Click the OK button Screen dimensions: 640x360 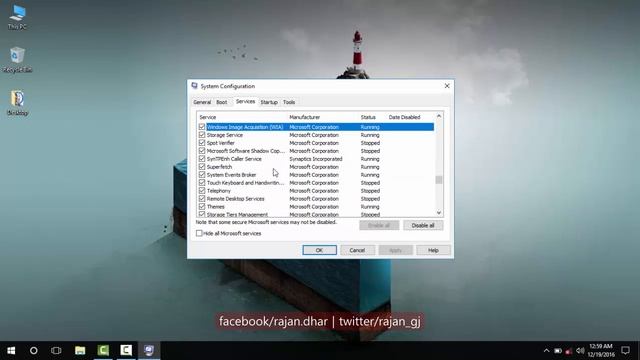click(319, 250)
